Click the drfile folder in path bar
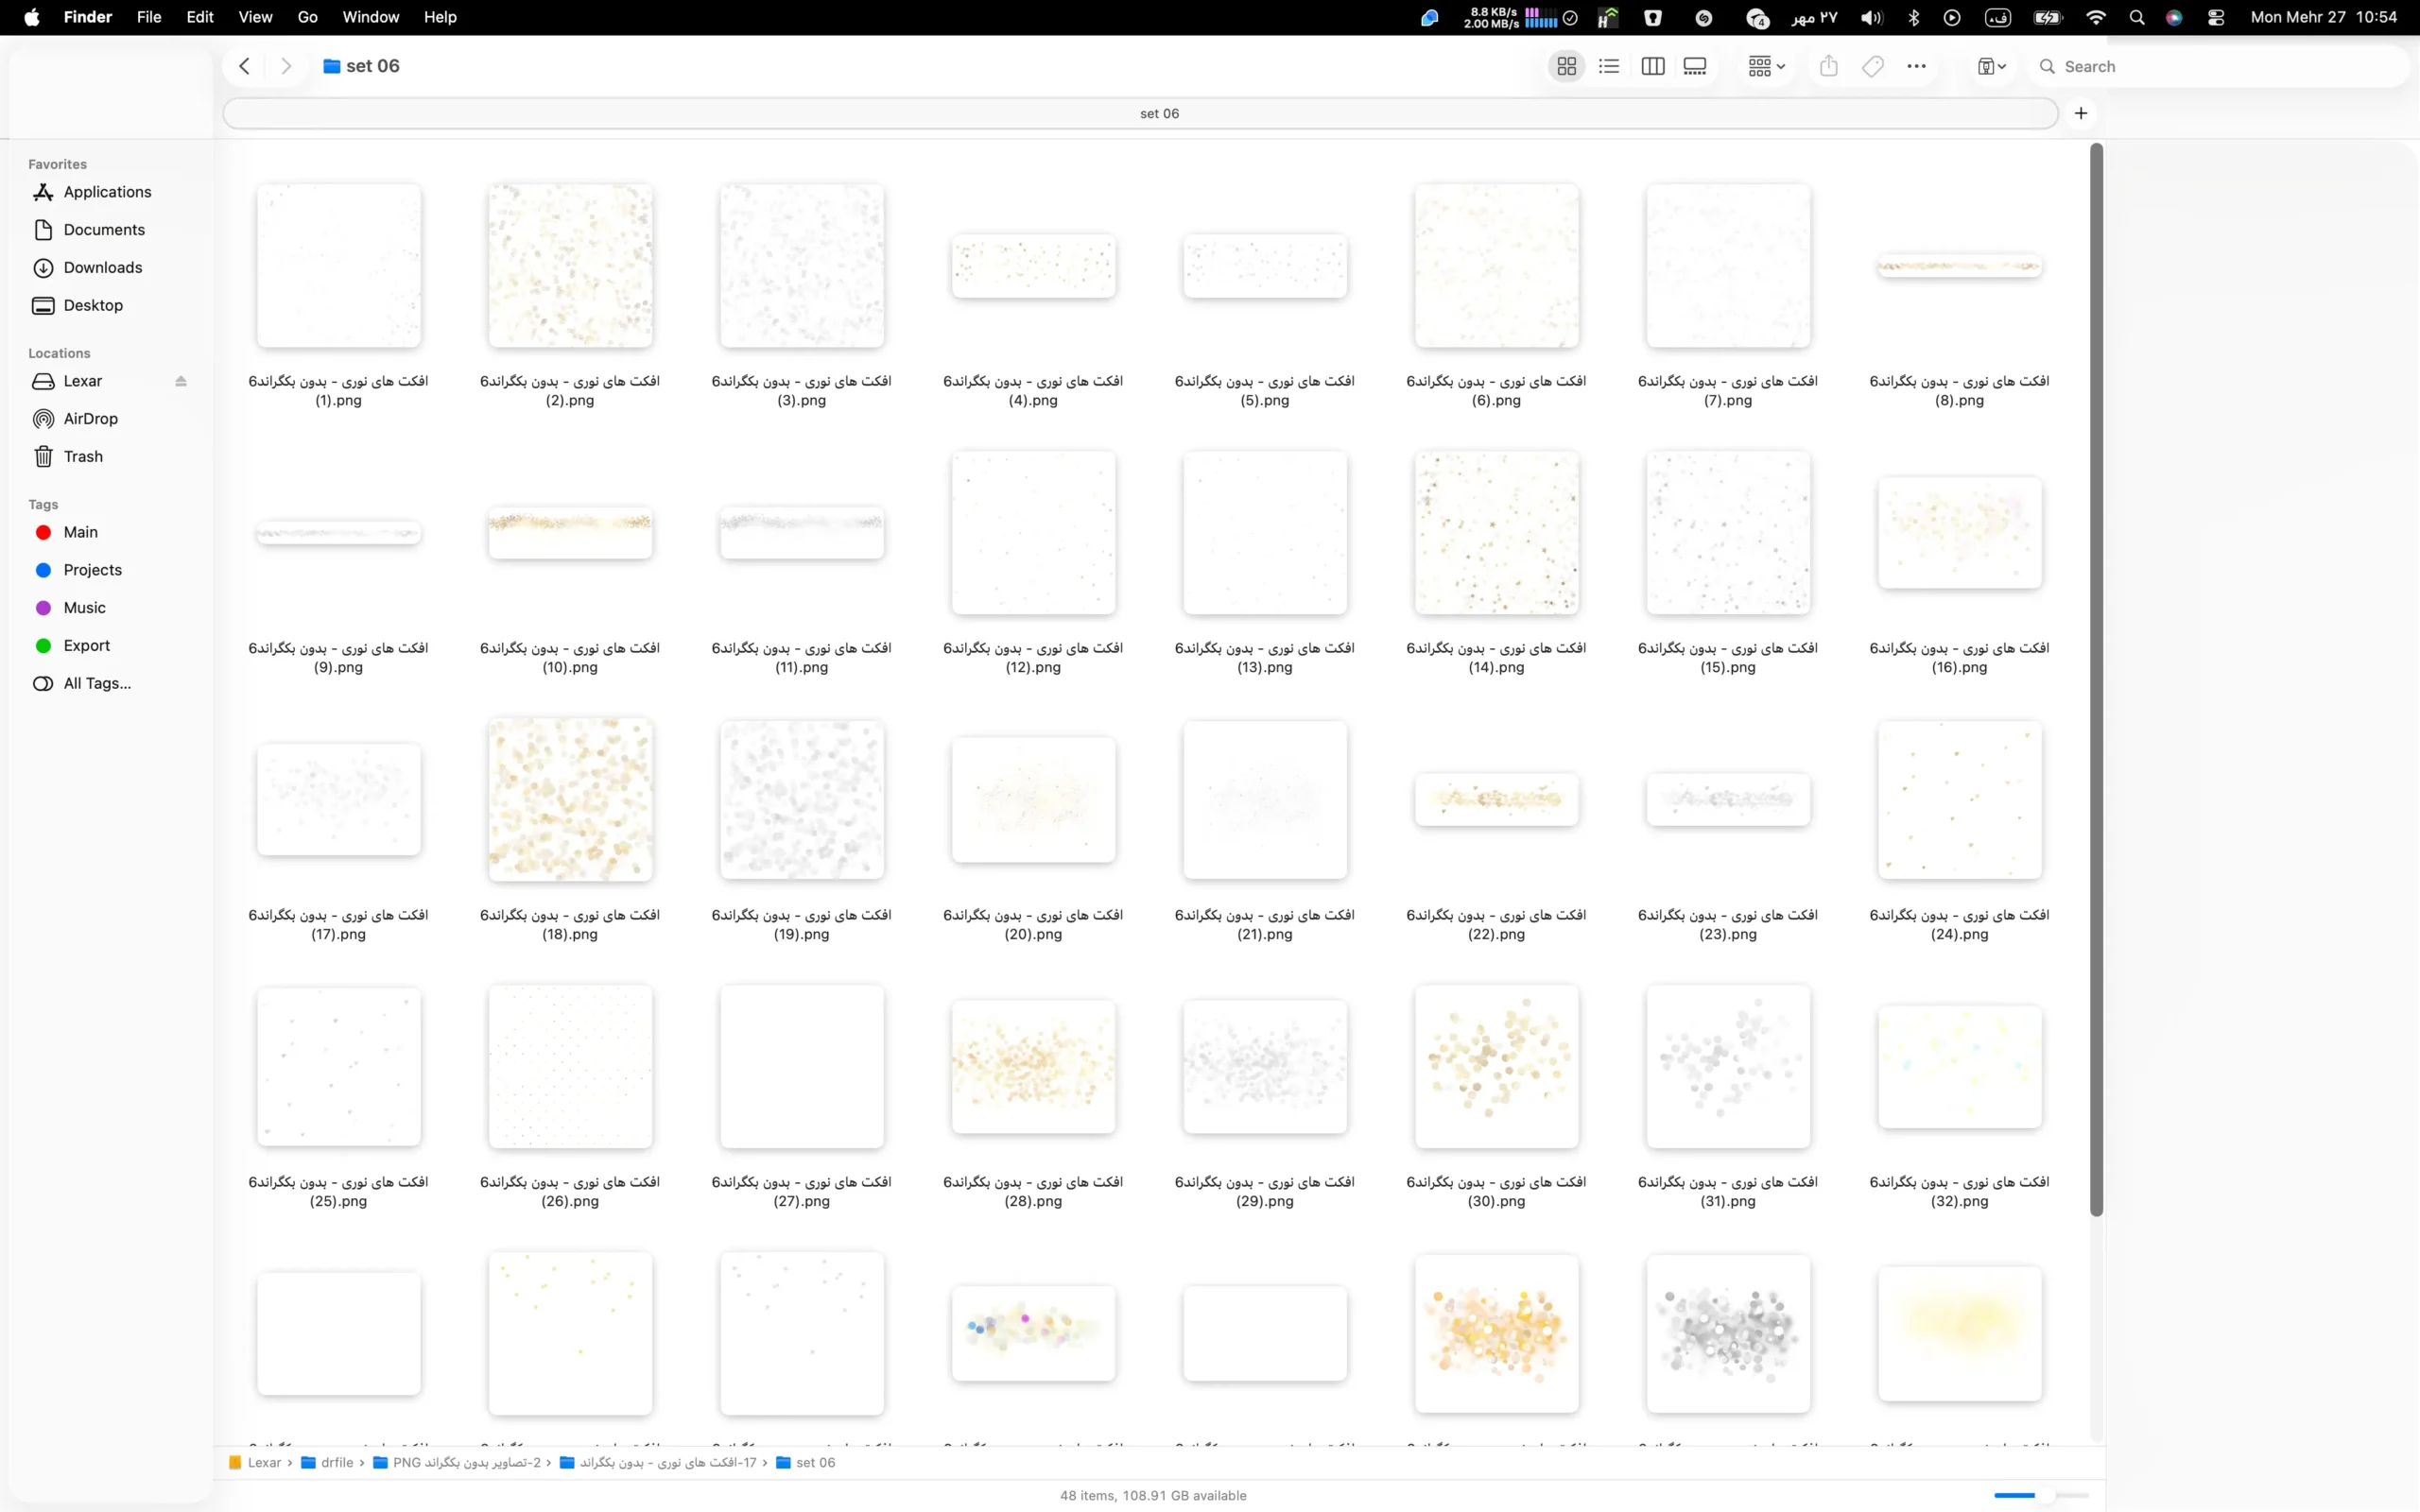The image size is (2420, 1512). click(x=328, y=1463)
